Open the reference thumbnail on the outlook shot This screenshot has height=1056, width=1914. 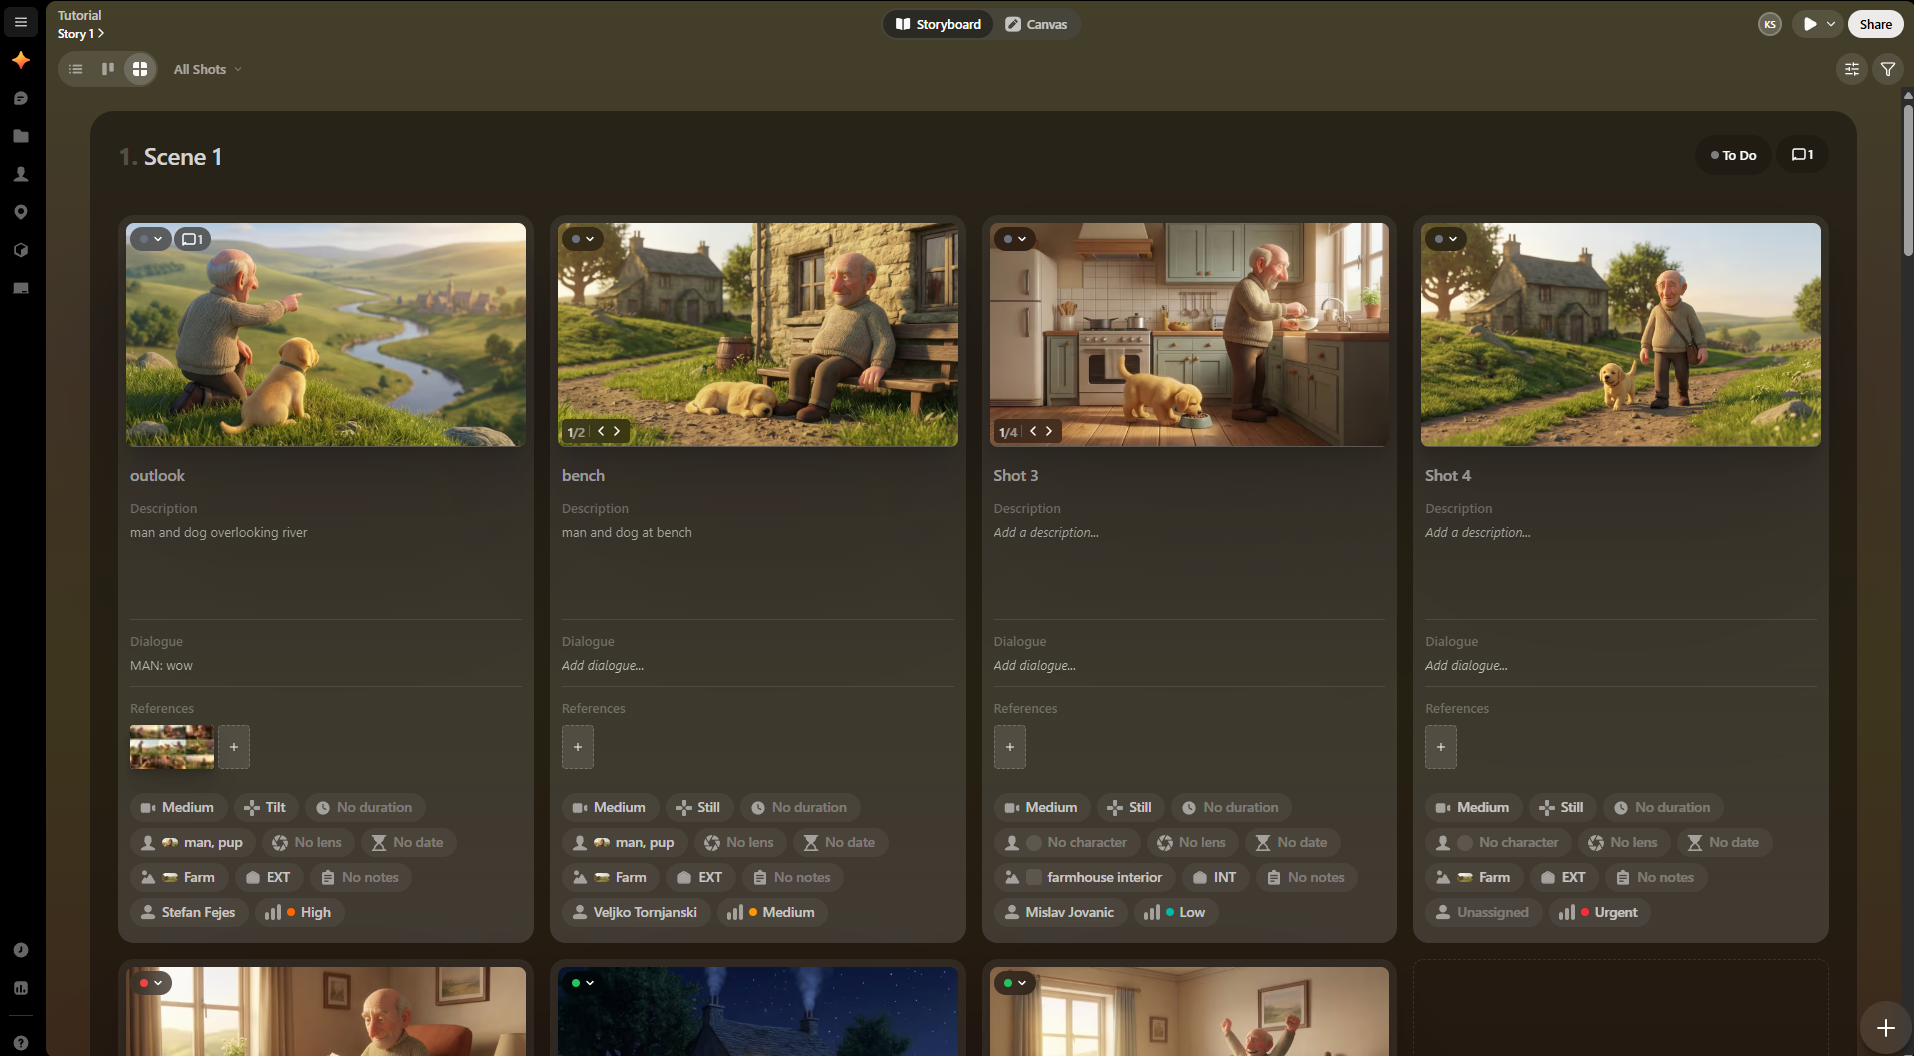170,747
